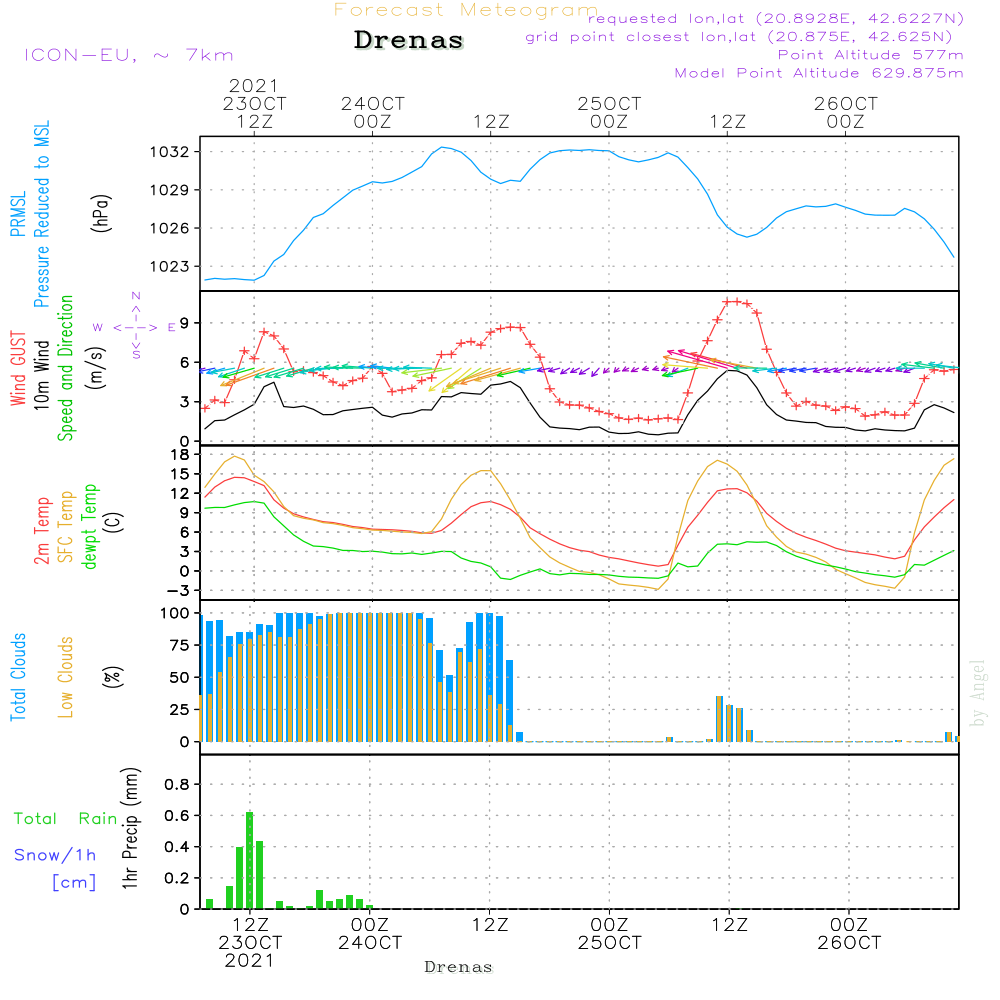This screenshot has height=1000, width=1000.
Task: Click "Point Altitude 577m" text
Action: (x=870, y=55)
